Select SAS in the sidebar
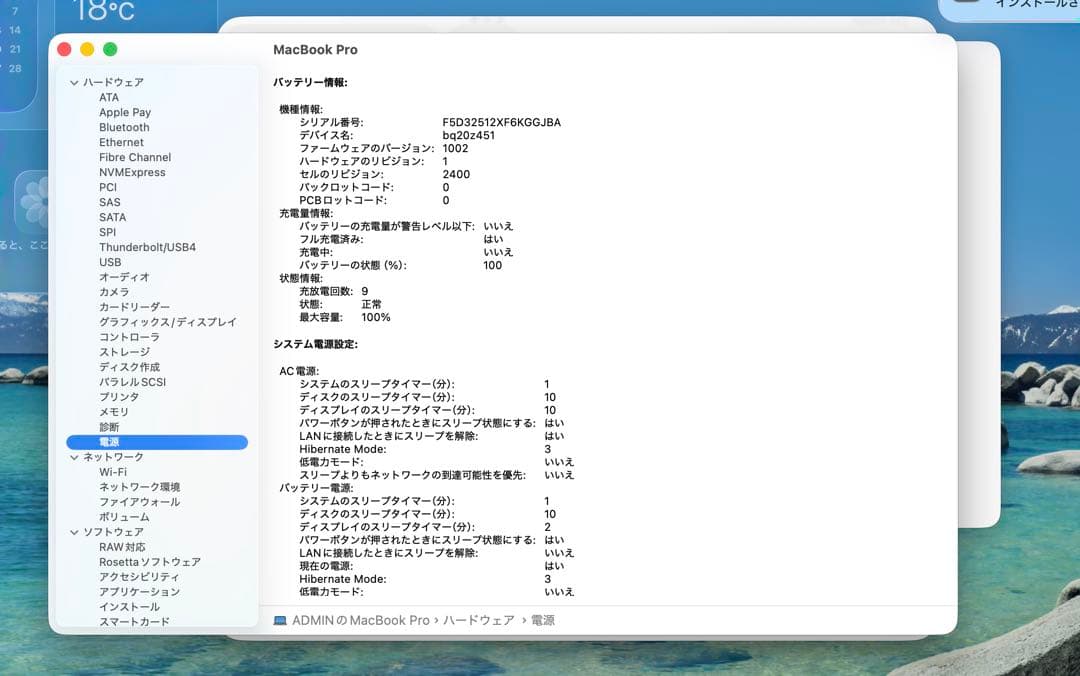Screen dimensions: 1080x676 (x=110, y=203)
